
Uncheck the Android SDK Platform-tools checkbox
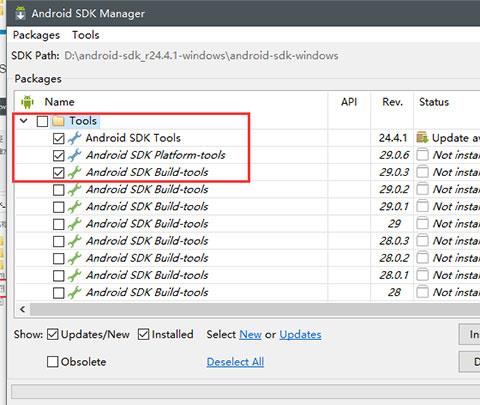point(59,155)
